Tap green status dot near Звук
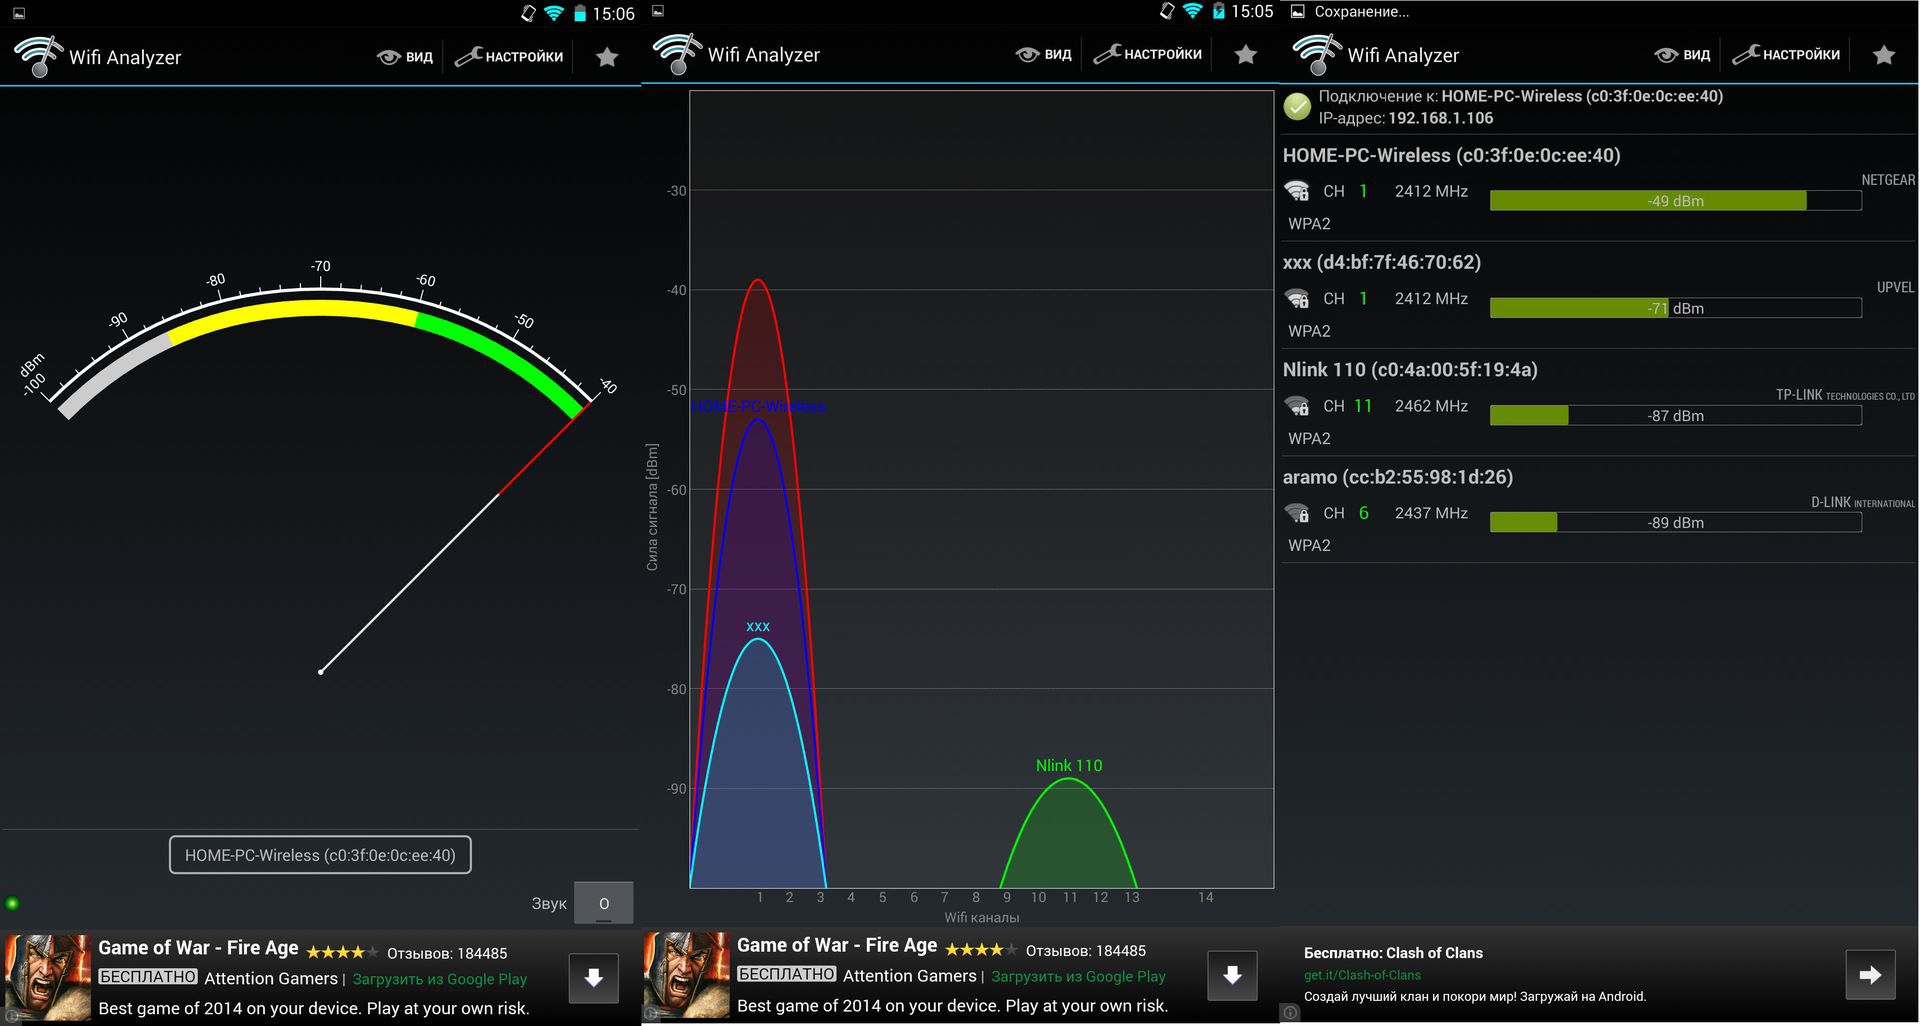The height and width of the screenshot is (1026, 1920). coord(12,903)
